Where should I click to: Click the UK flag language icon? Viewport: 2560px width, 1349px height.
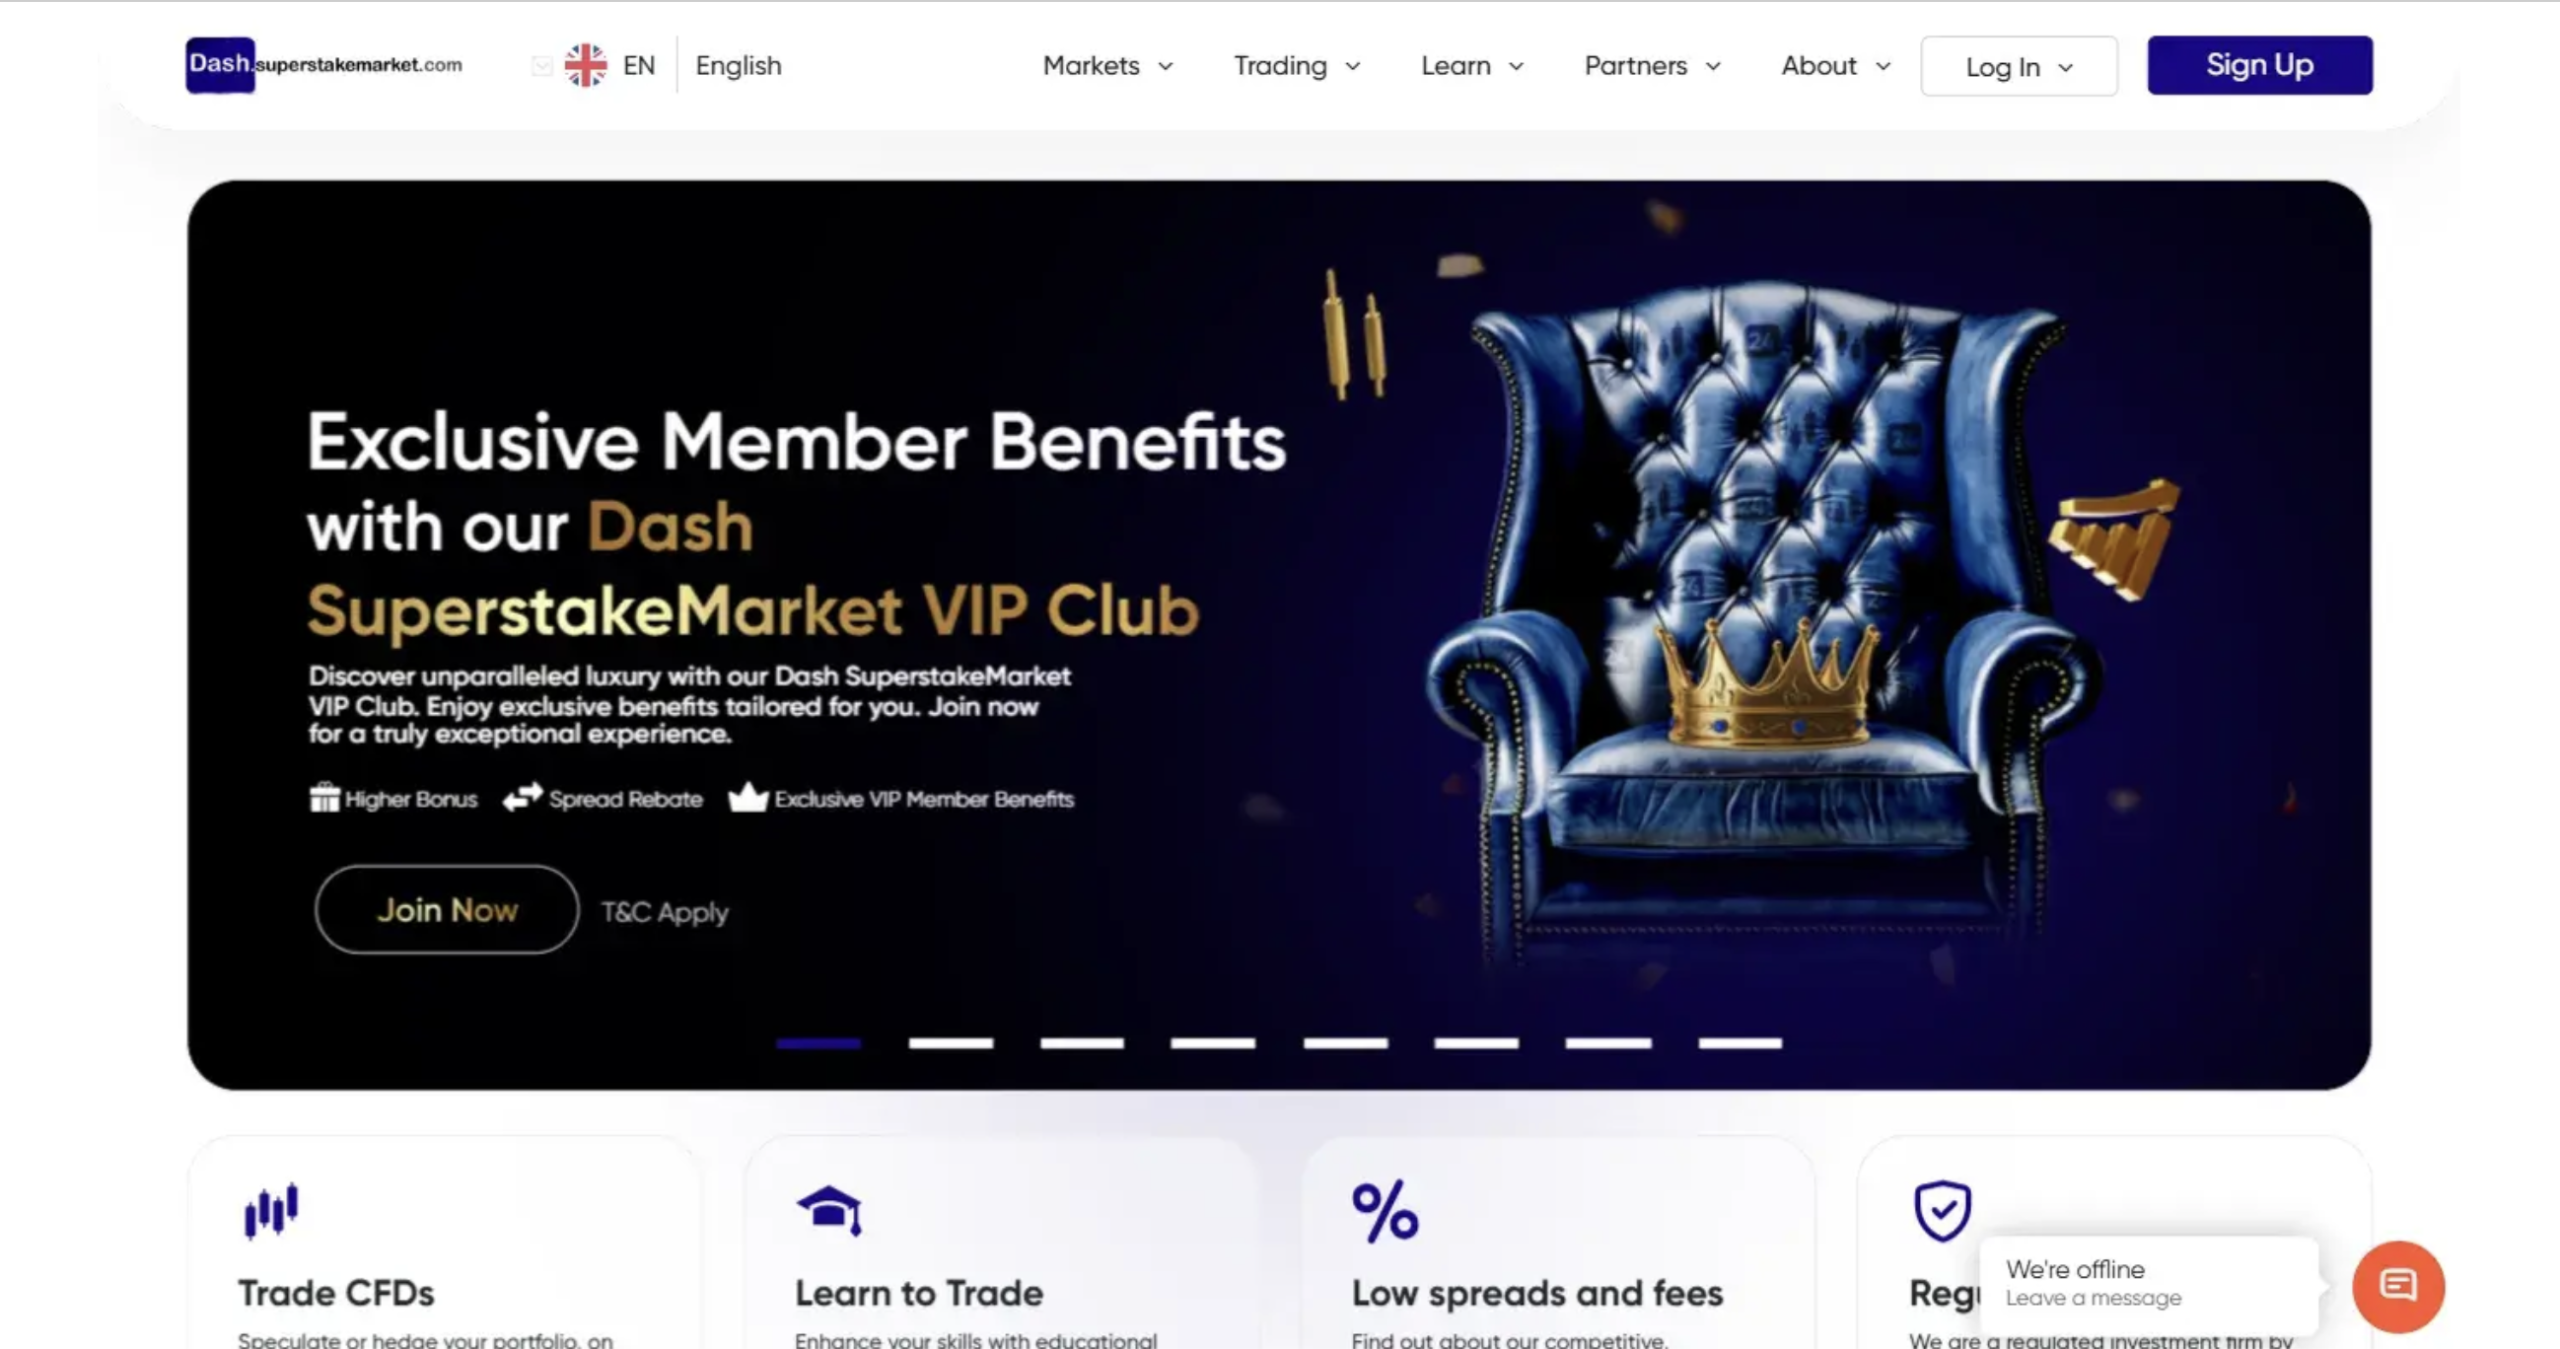(585, 65)
